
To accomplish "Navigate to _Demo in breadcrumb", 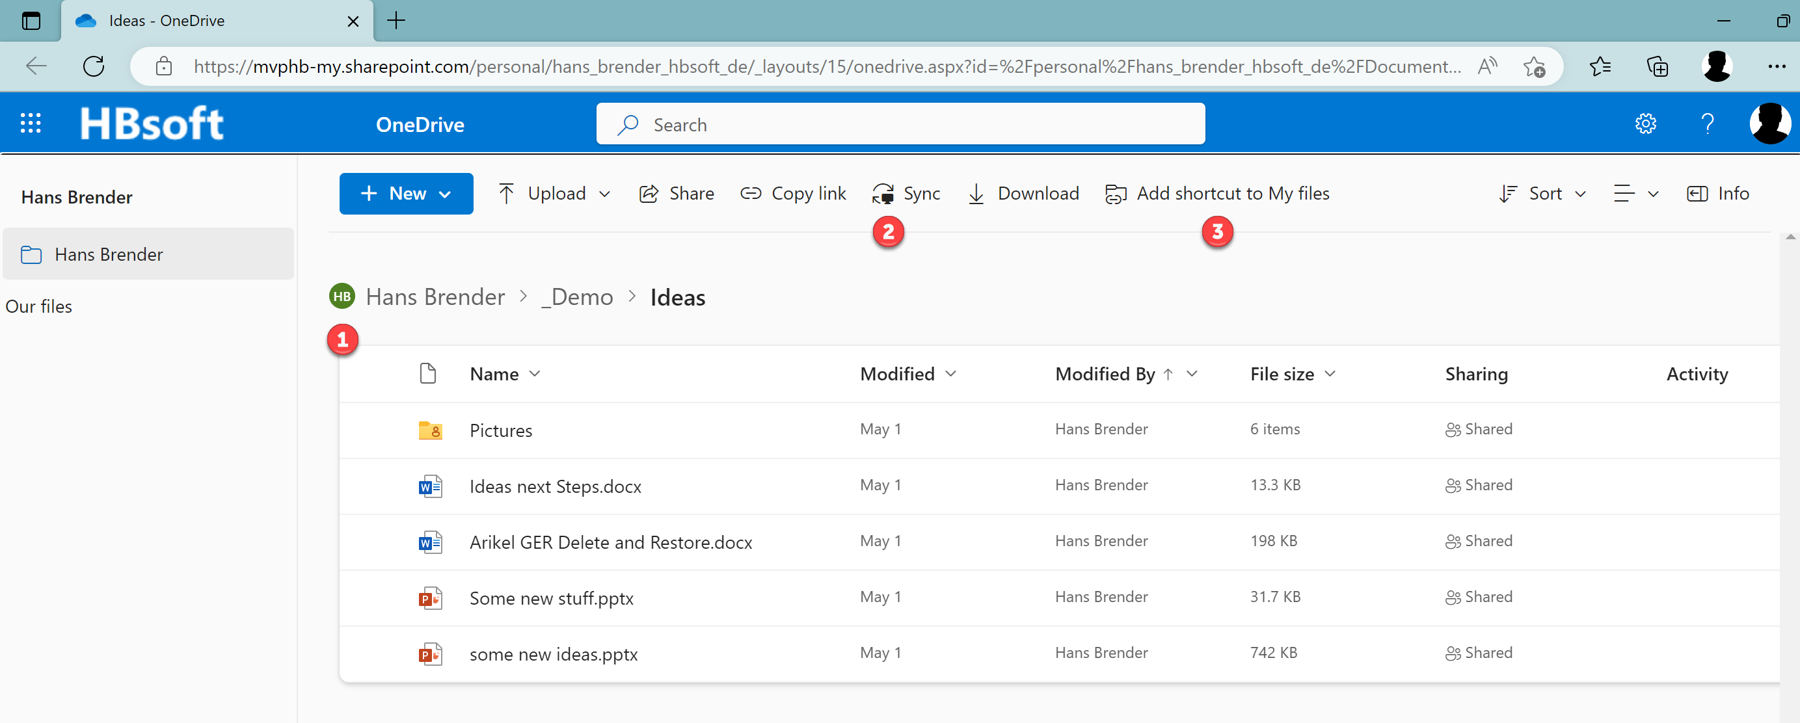I will 577,297.
